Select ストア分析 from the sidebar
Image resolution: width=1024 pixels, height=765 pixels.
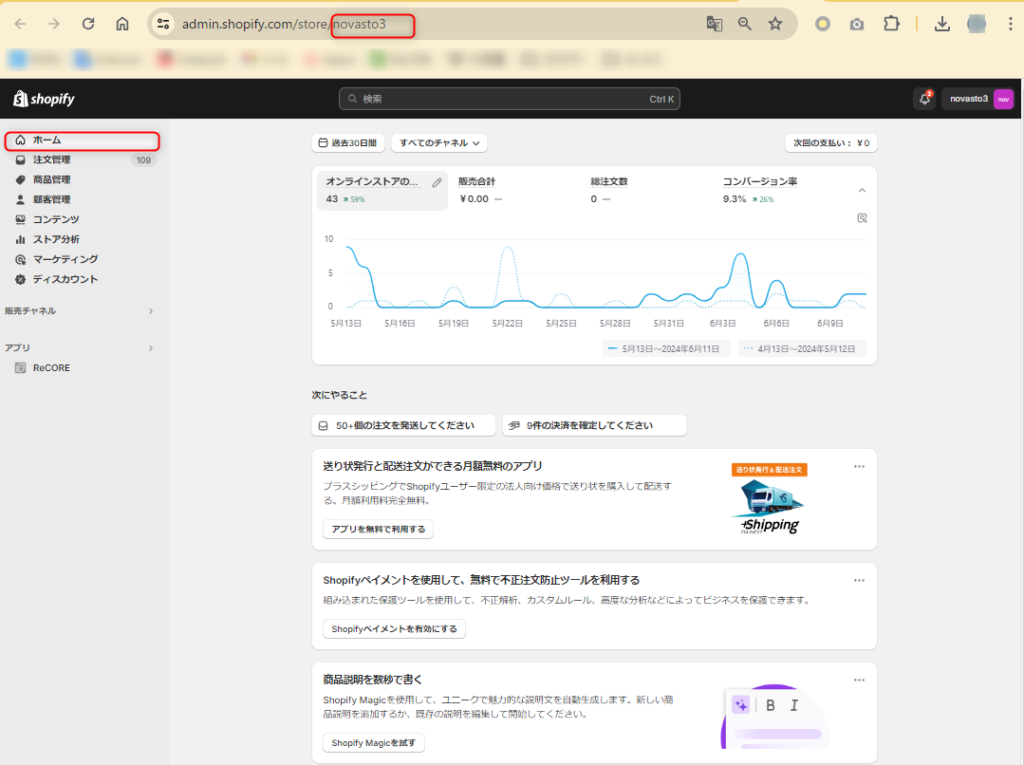tap(56, 240)
